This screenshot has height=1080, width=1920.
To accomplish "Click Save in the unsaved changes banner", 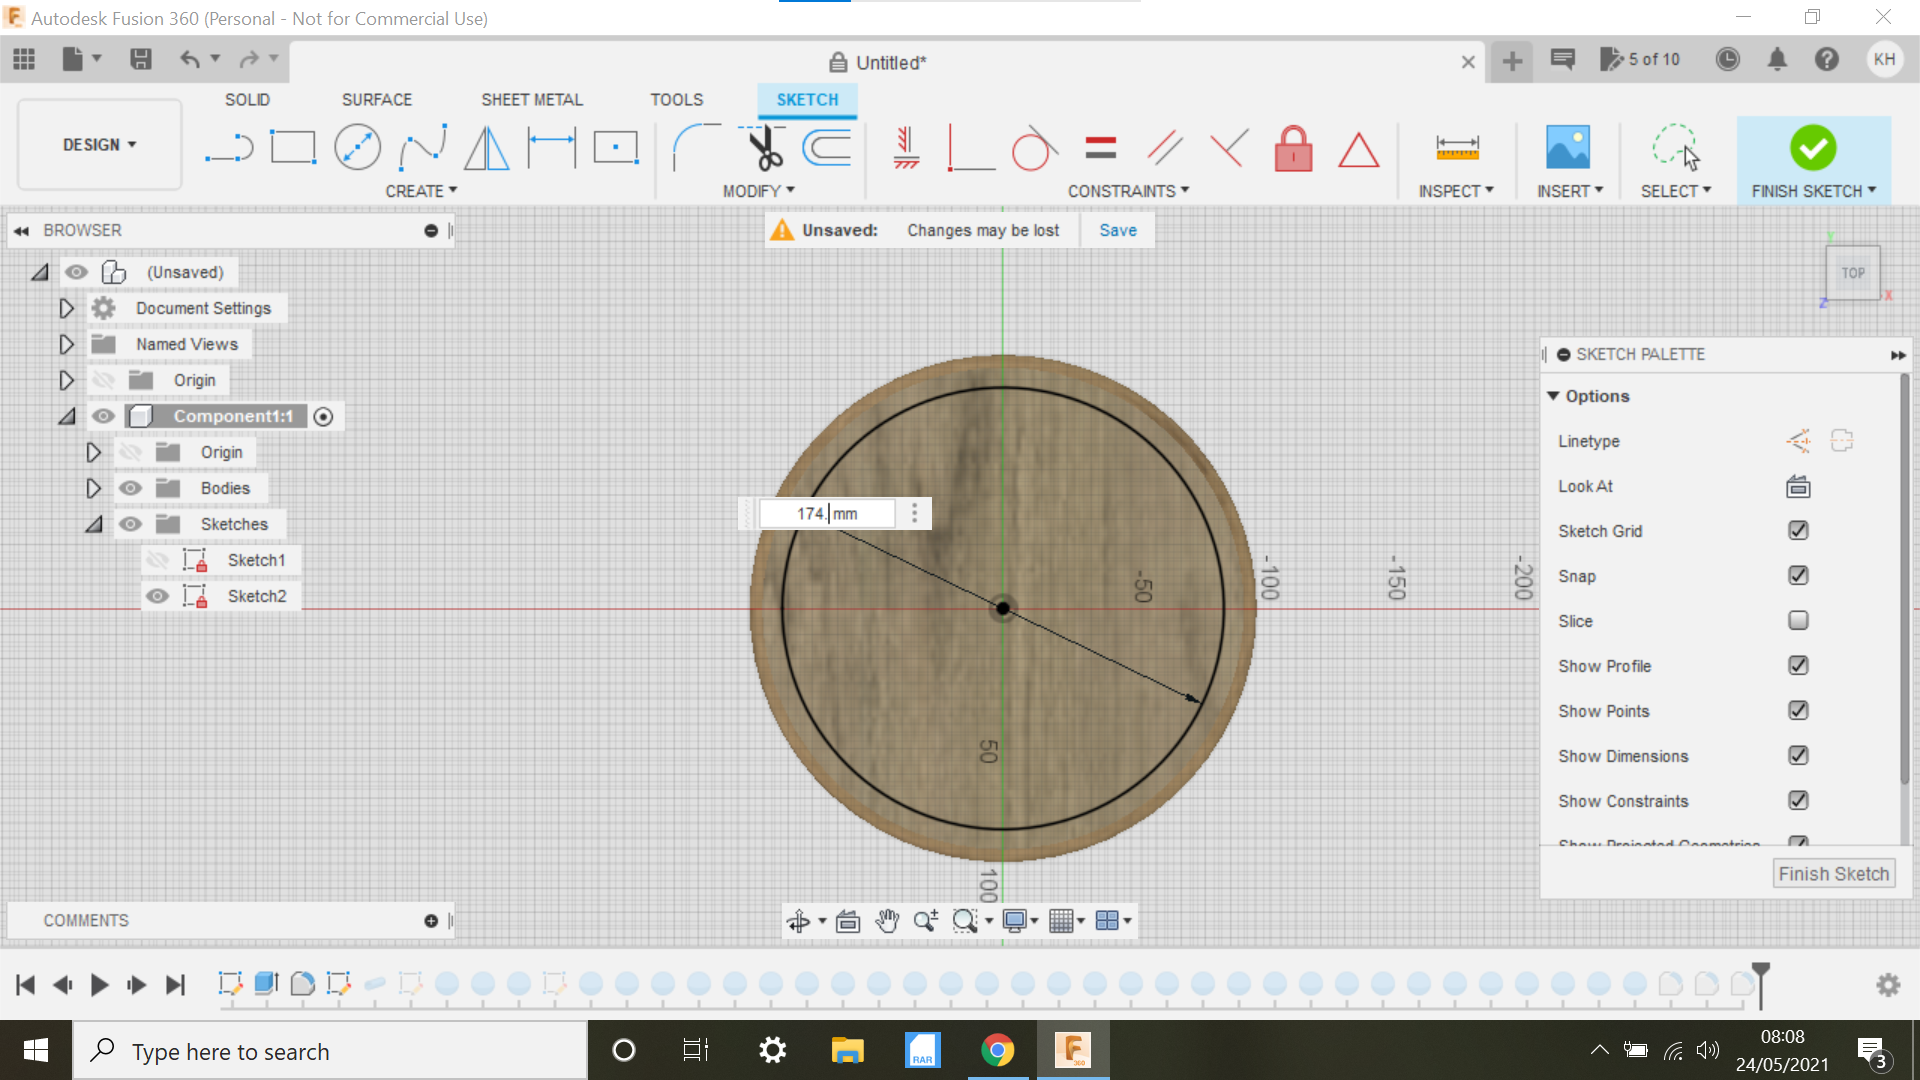I will coord(1117,230).
